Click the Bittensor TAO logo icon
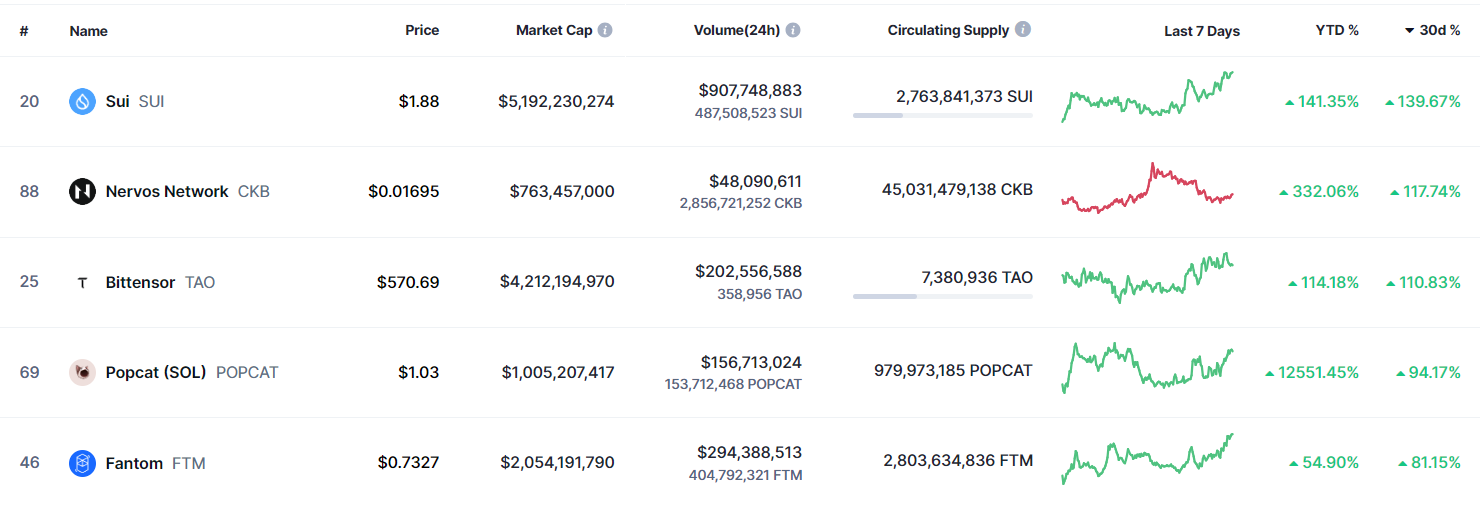The height and width of the screenshot is (508, 1480). pos(82,282)
